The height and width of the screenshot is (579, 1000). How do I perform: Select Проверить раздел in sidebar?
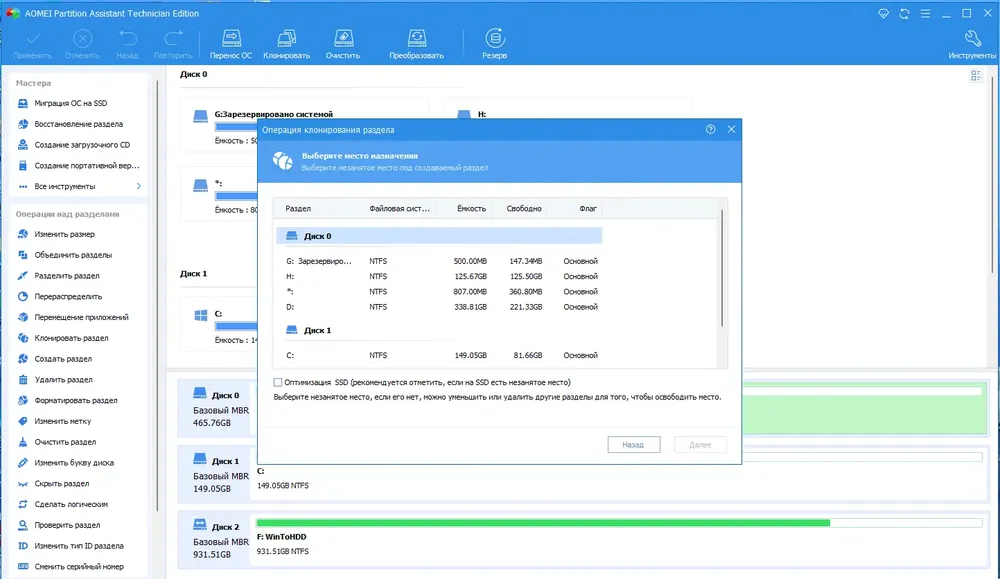(x=67, y=525)
